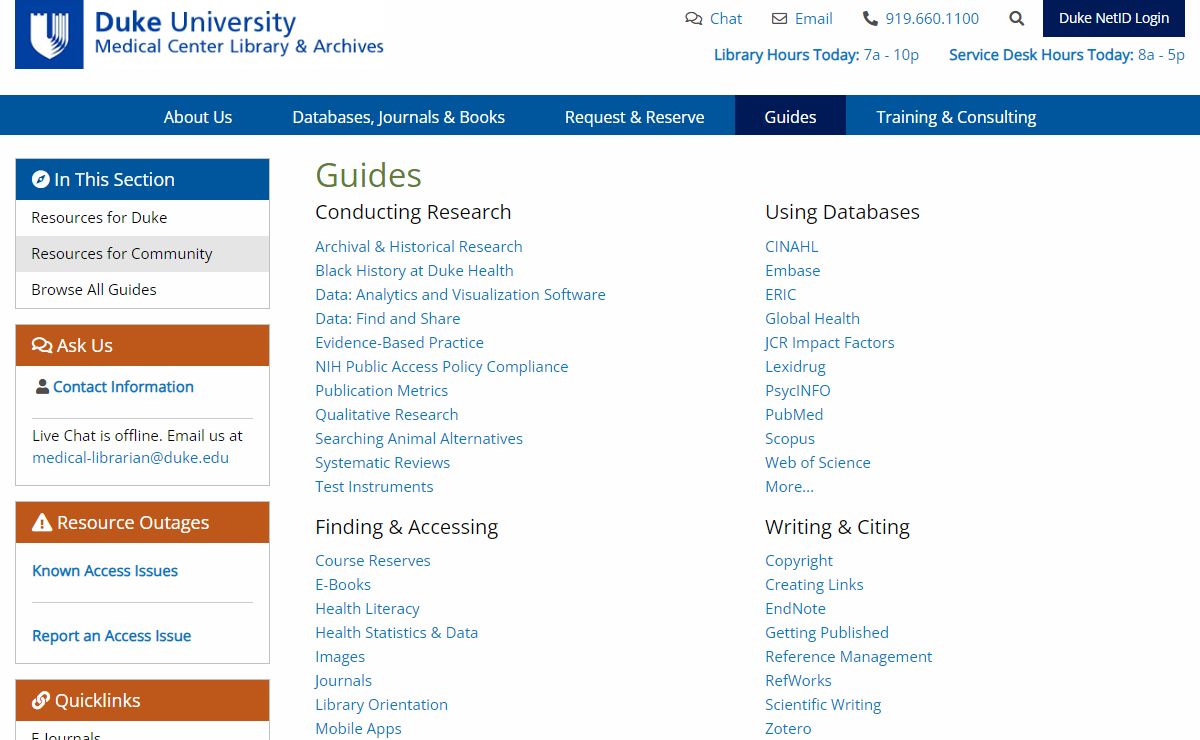Open the Report an Access Issue link
The width and height of the screenshot is (1200, 740).
(111, 636)
